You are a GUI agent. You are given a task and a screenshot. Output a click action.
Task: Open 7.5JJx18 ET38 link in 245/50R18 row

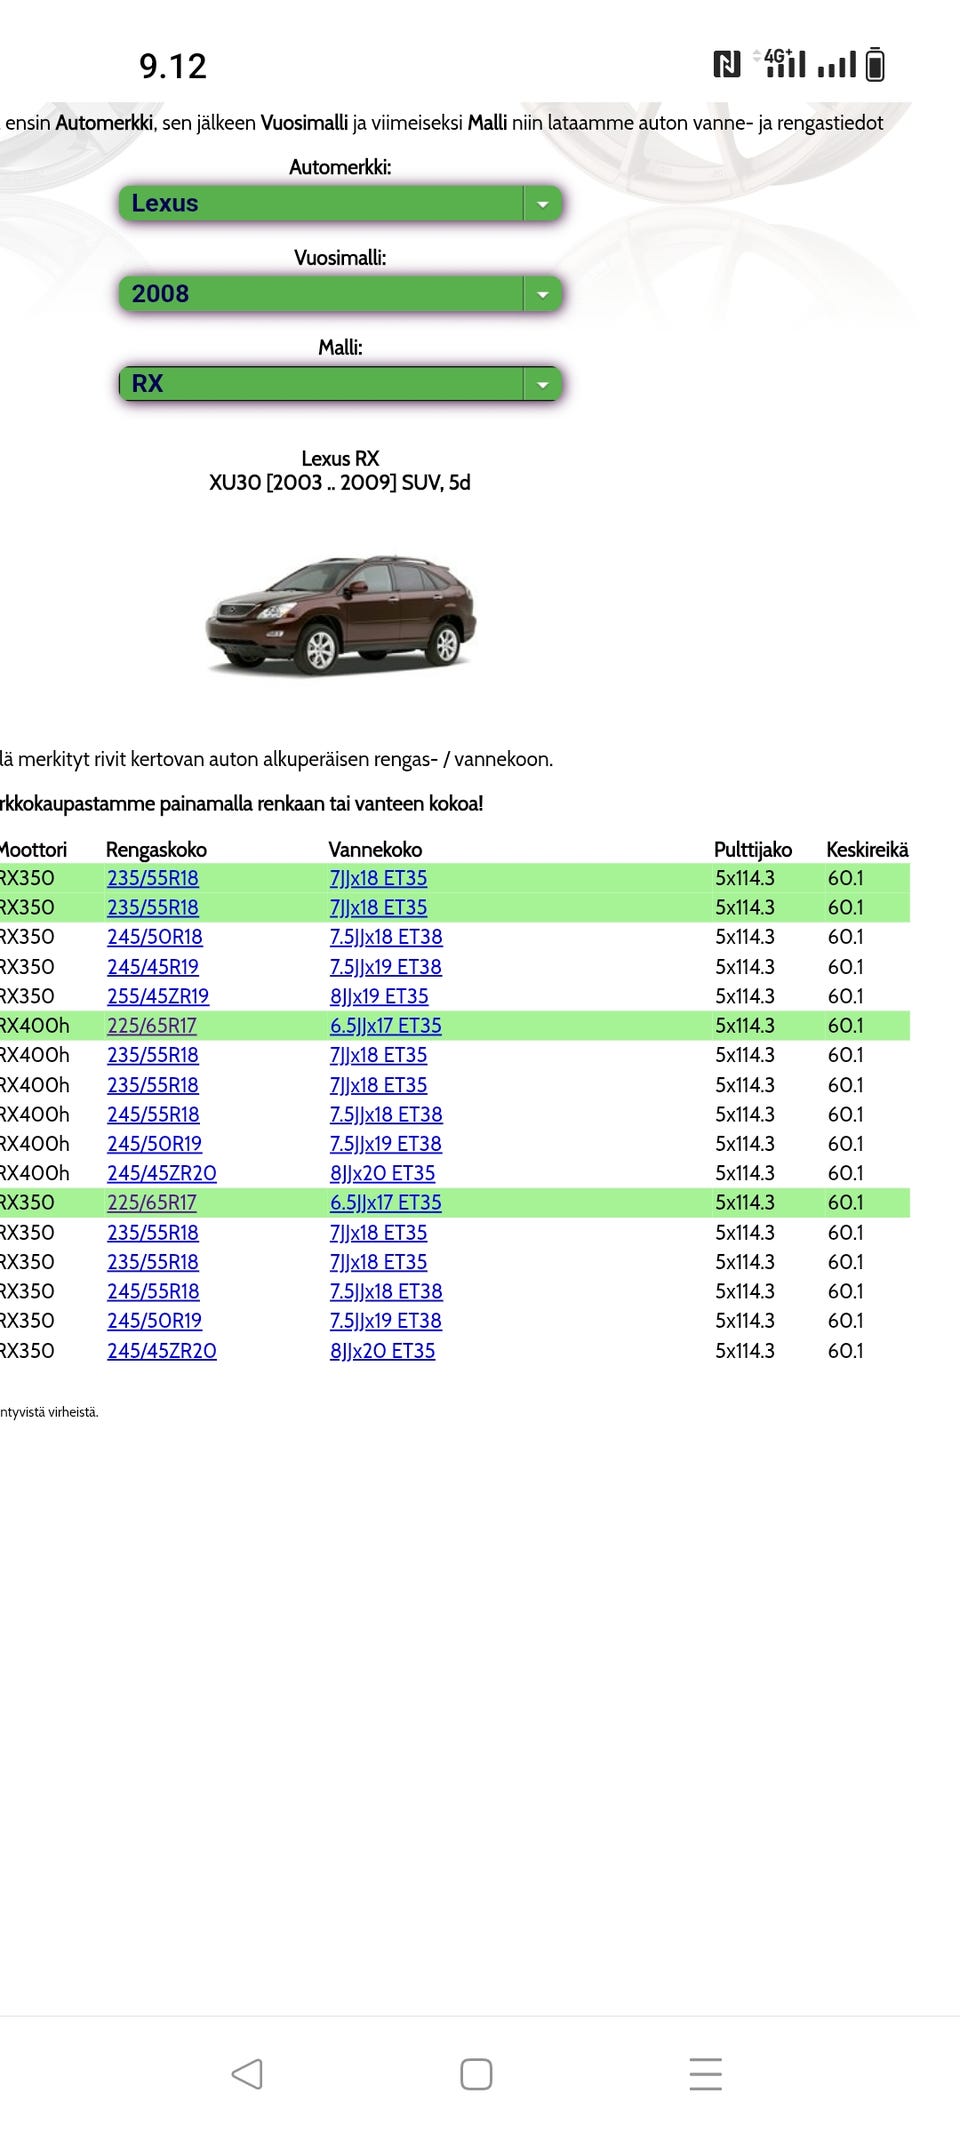tap(386, 937)
